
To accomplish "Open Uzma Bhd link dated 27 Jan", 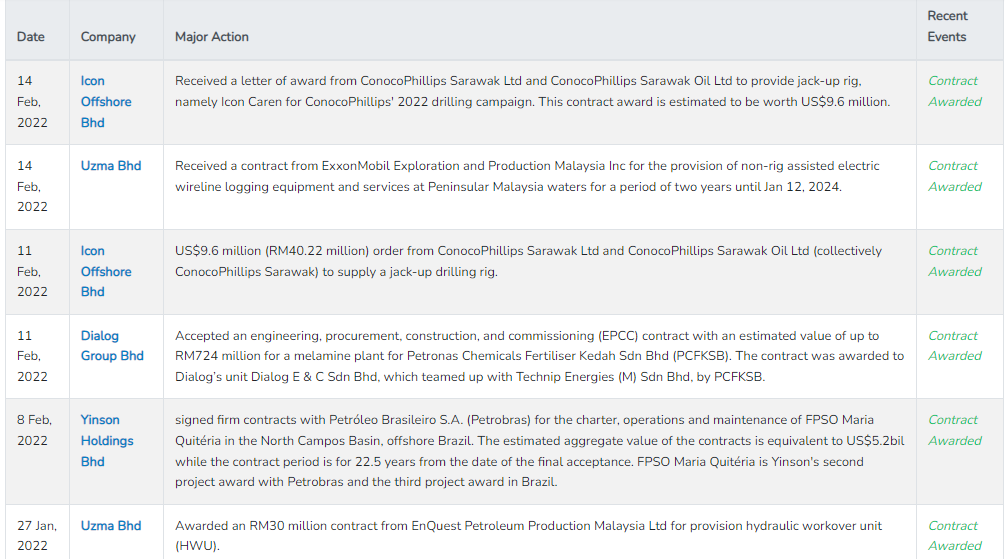I will [111, 526].
